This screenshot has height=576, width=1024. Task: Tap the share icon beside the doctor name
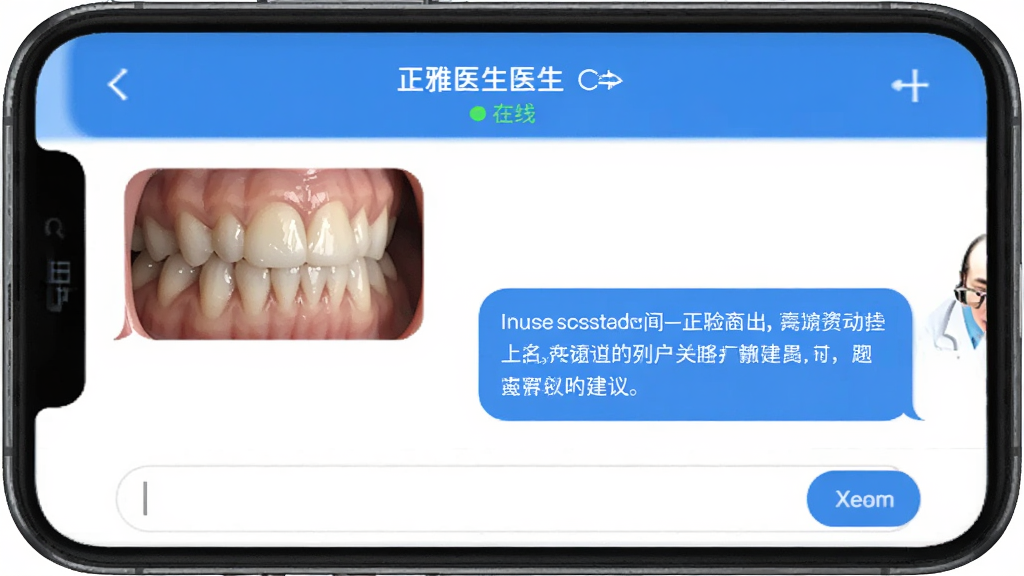point(600,80)
